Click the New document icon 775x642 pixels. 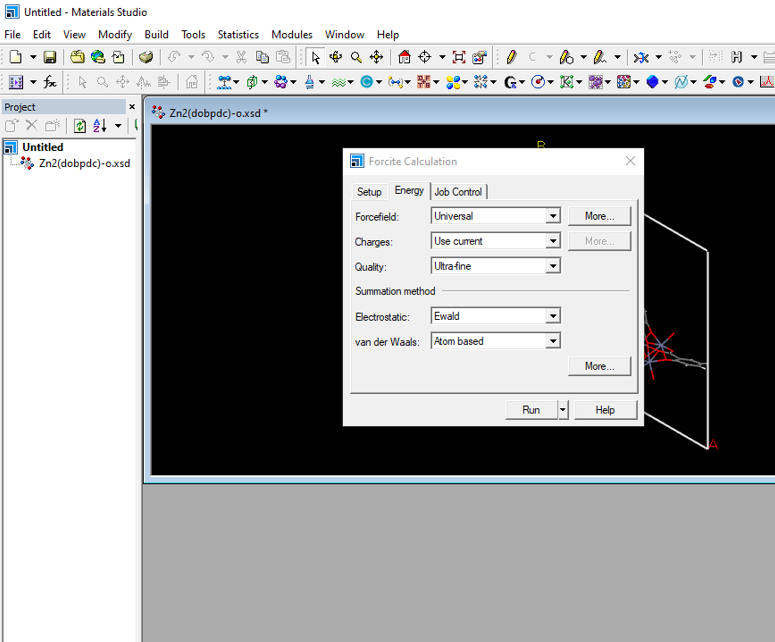pyautogui.click(x=16, y=57)
